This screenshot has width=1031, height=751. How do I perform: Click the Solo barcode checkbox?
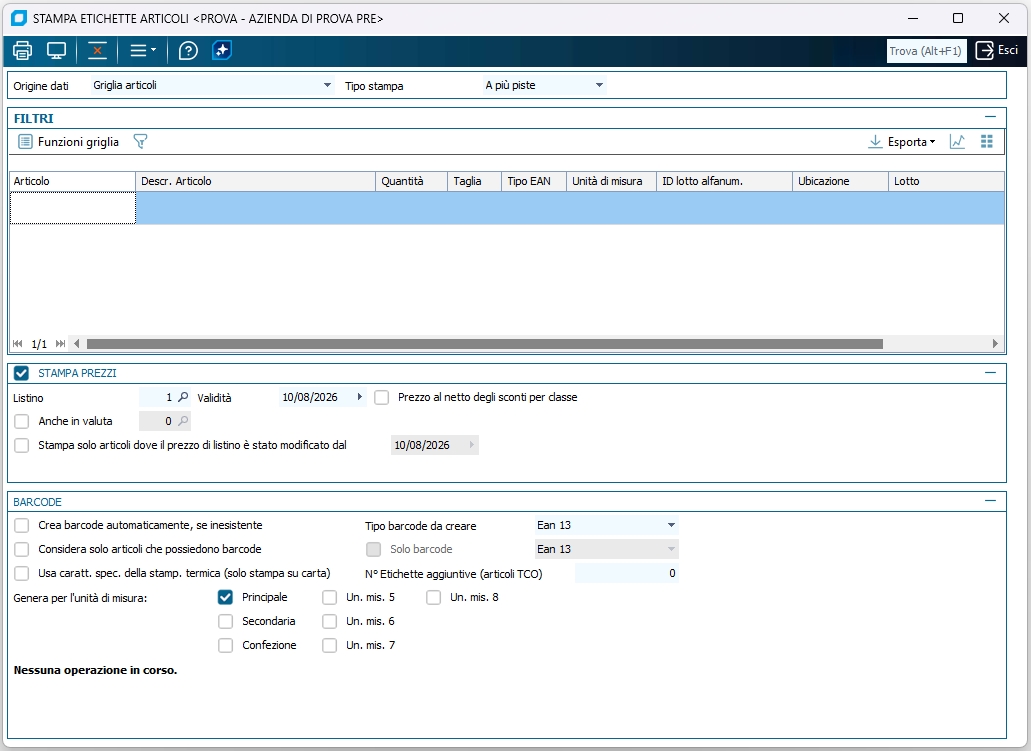373,550
